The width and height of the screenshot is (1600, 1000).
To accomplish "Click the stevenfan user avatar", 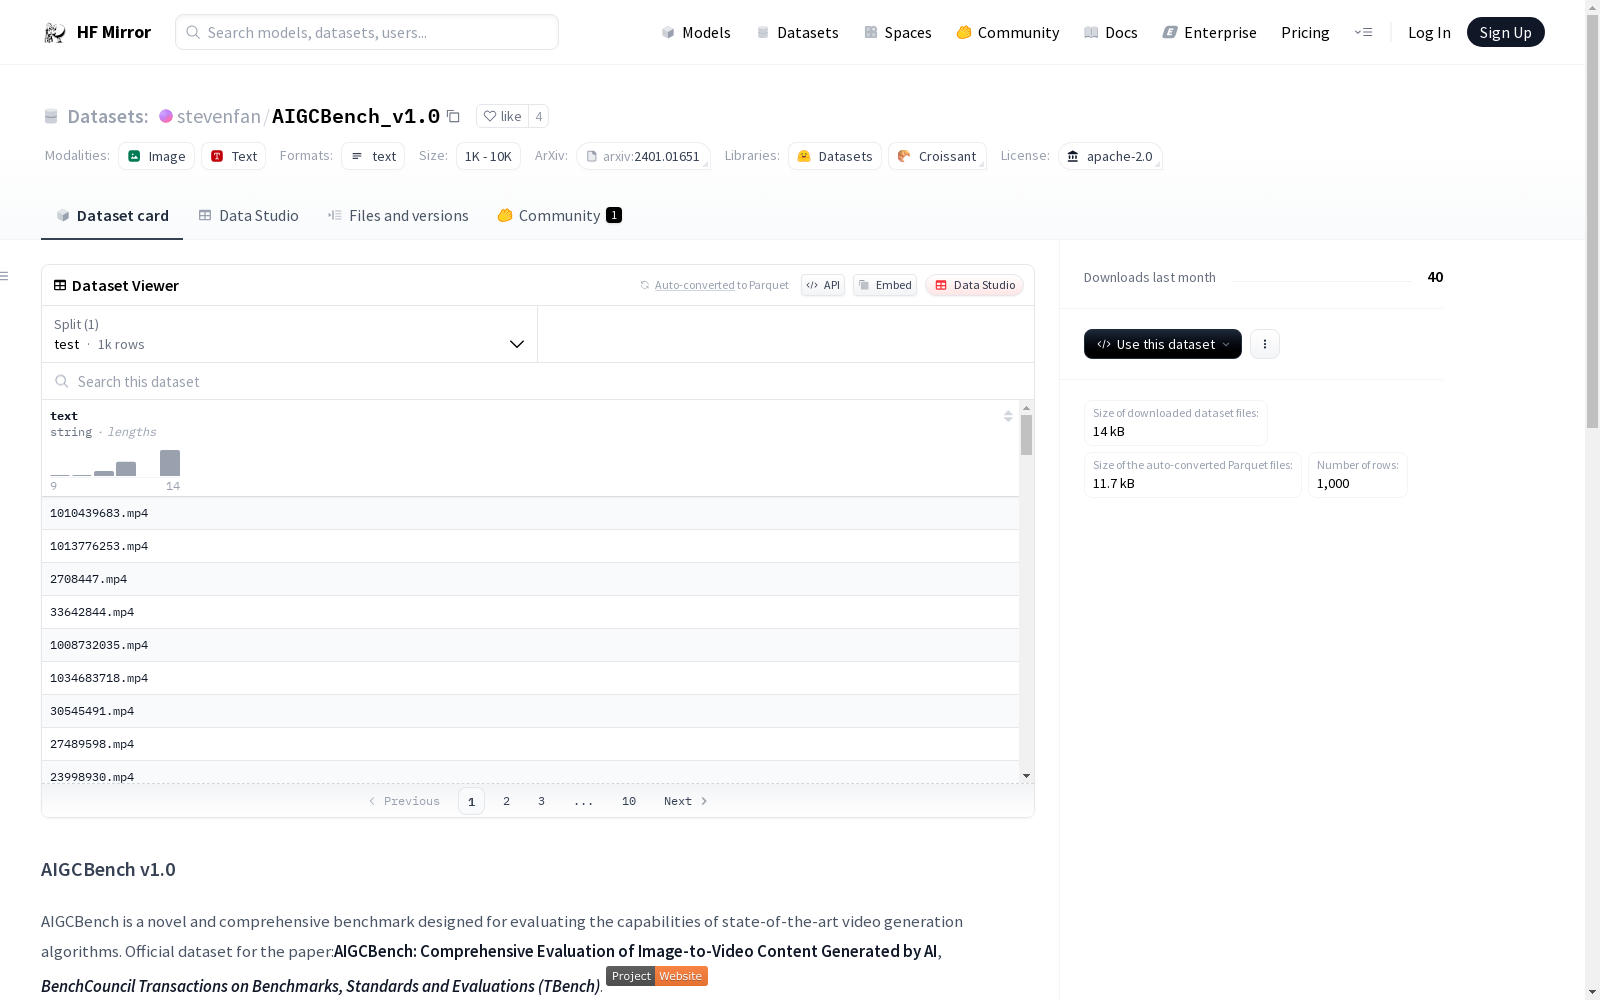I will pyautogui.click(x=166, y=116).
